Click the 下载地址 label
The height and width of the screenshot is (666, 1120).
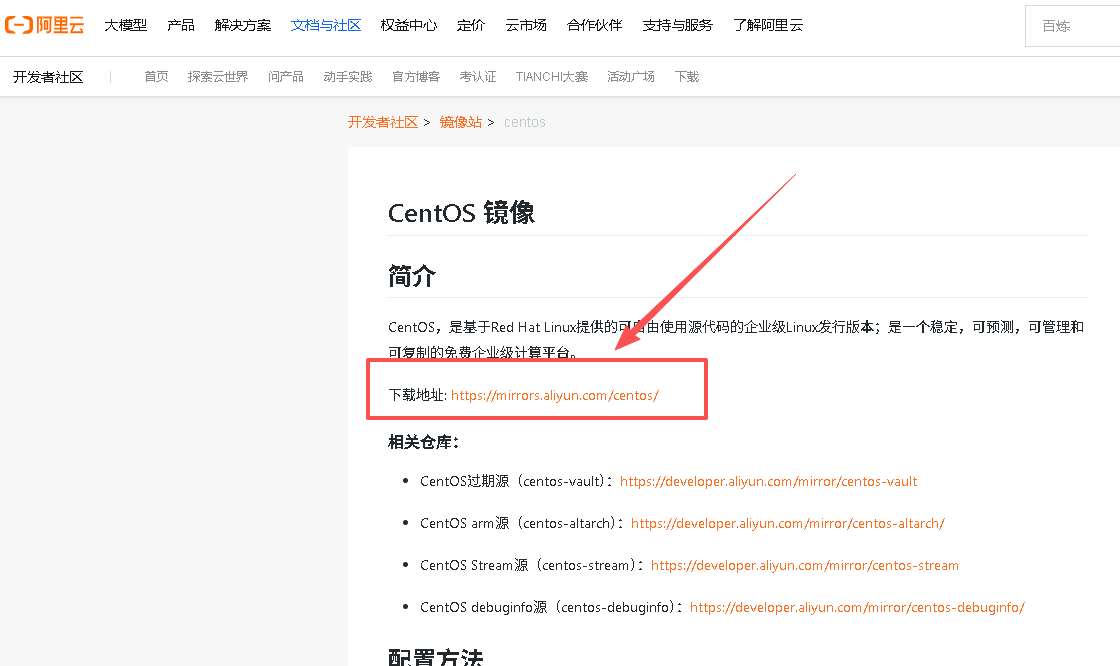(x=417, y=395)
